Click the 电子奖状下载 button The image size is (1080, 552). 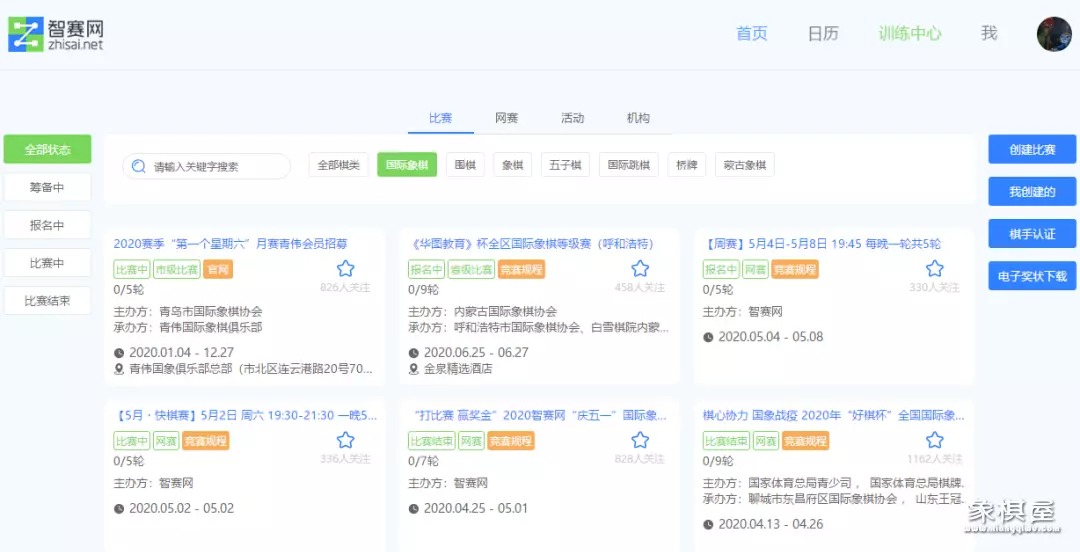point(1032,276)
